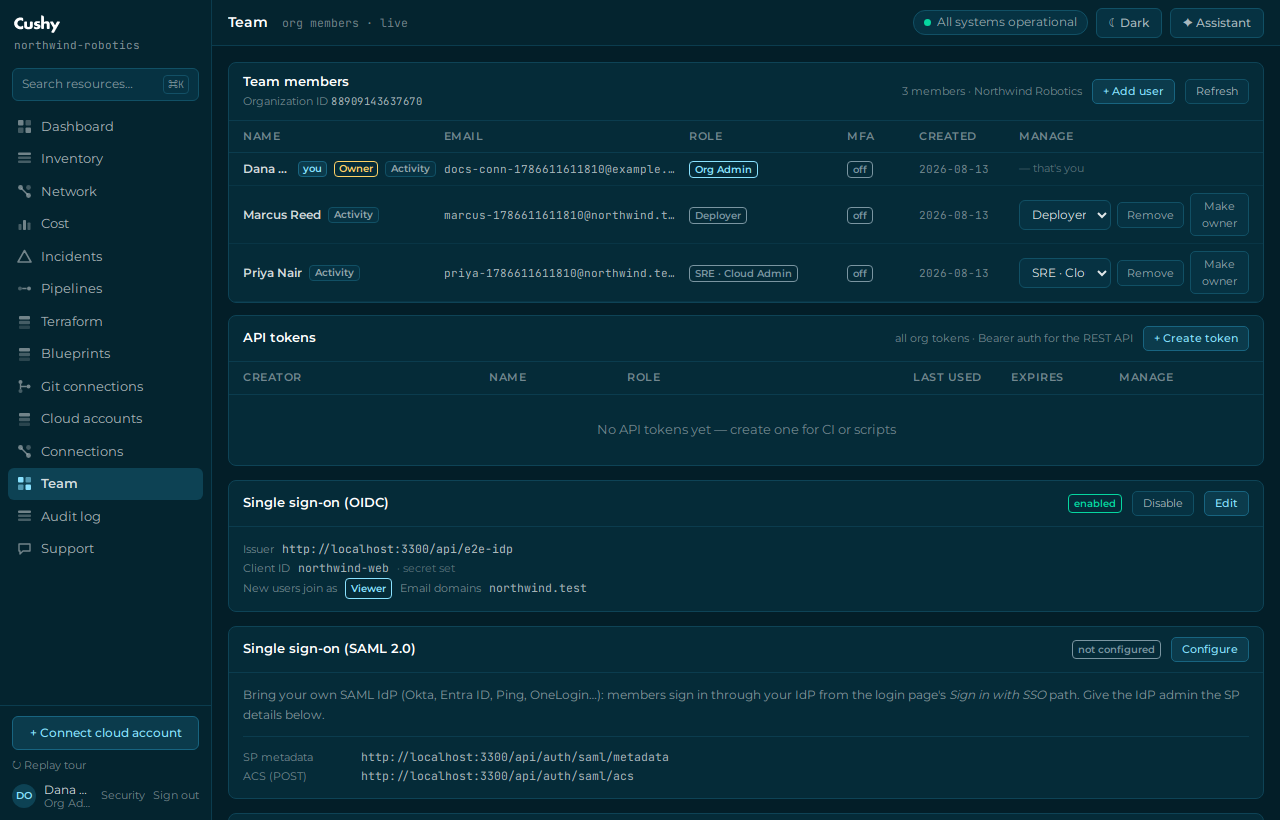
Task: Click the Replay tour link
Action: (49, 765)
